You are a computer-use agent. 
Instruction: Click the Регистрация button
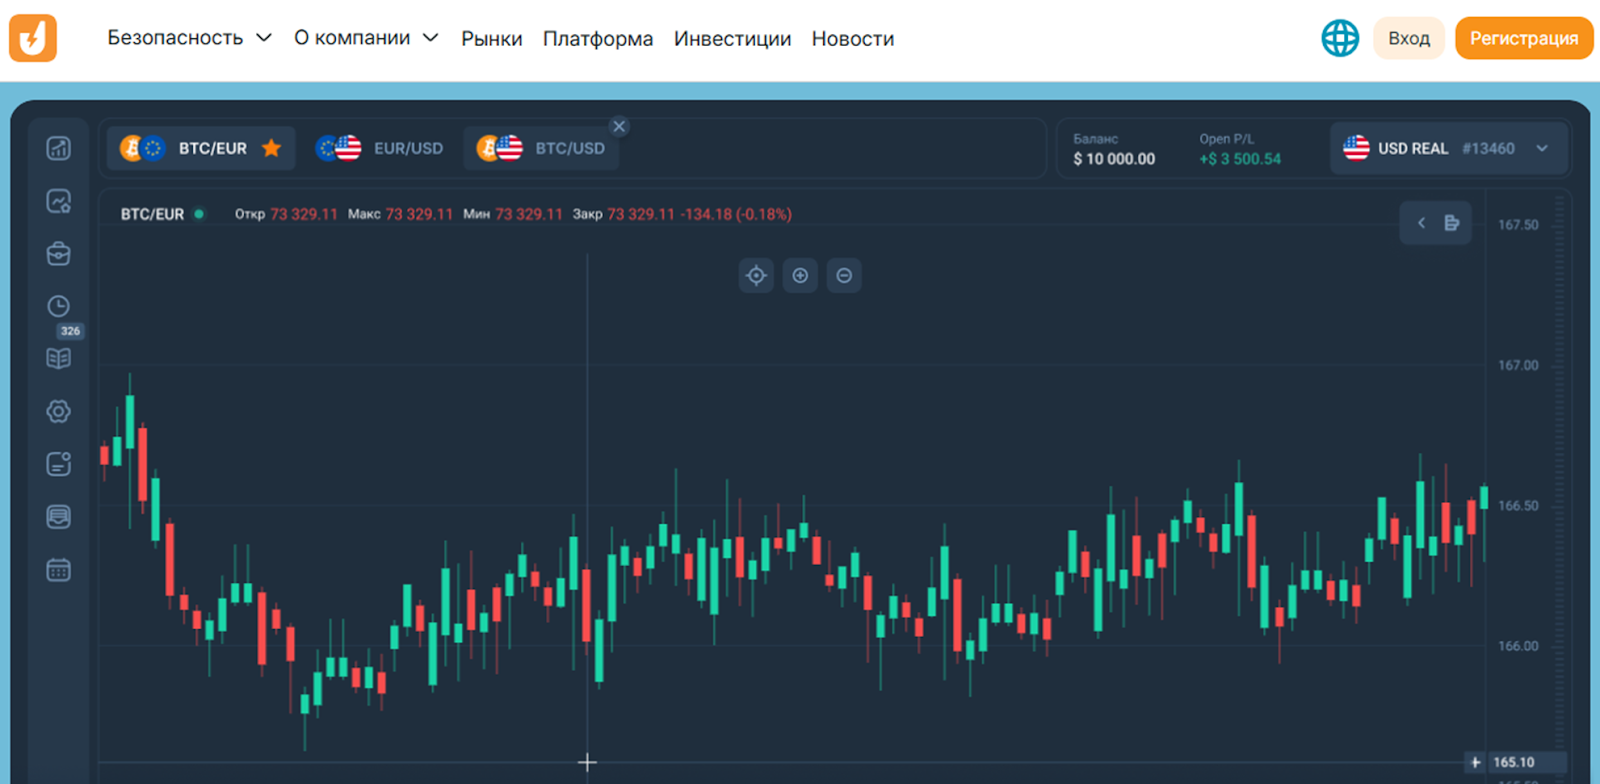tap(1524, 38)
